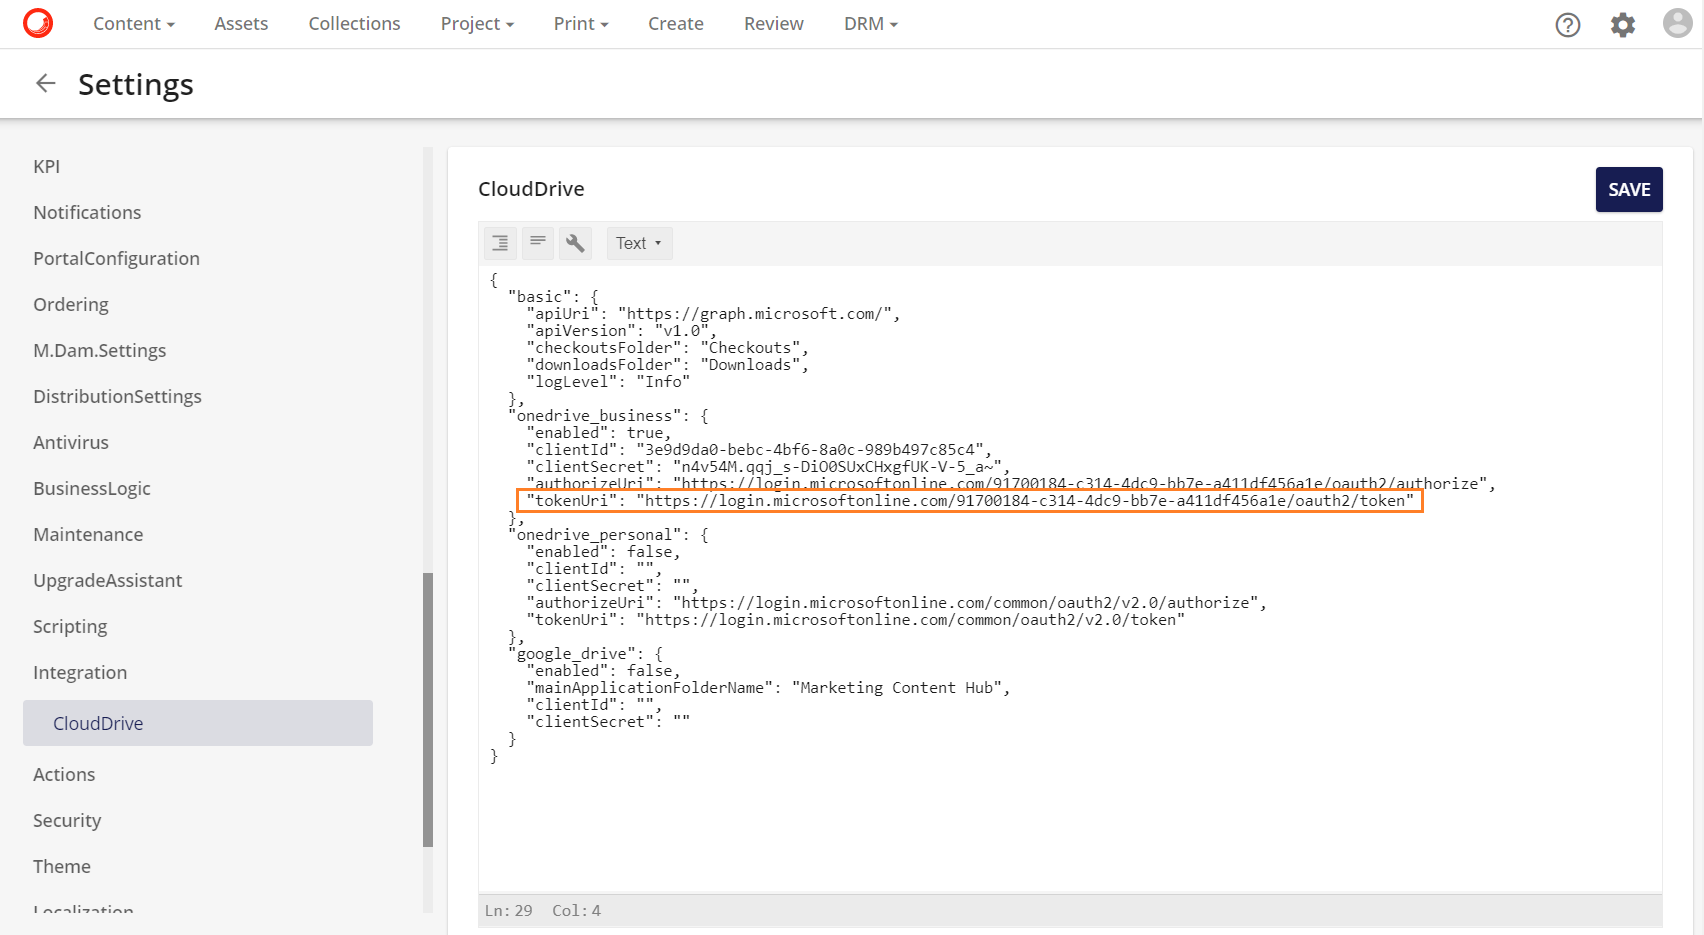The image size is (1704, 935).
Task: Open the Create page
Action: 676,24
